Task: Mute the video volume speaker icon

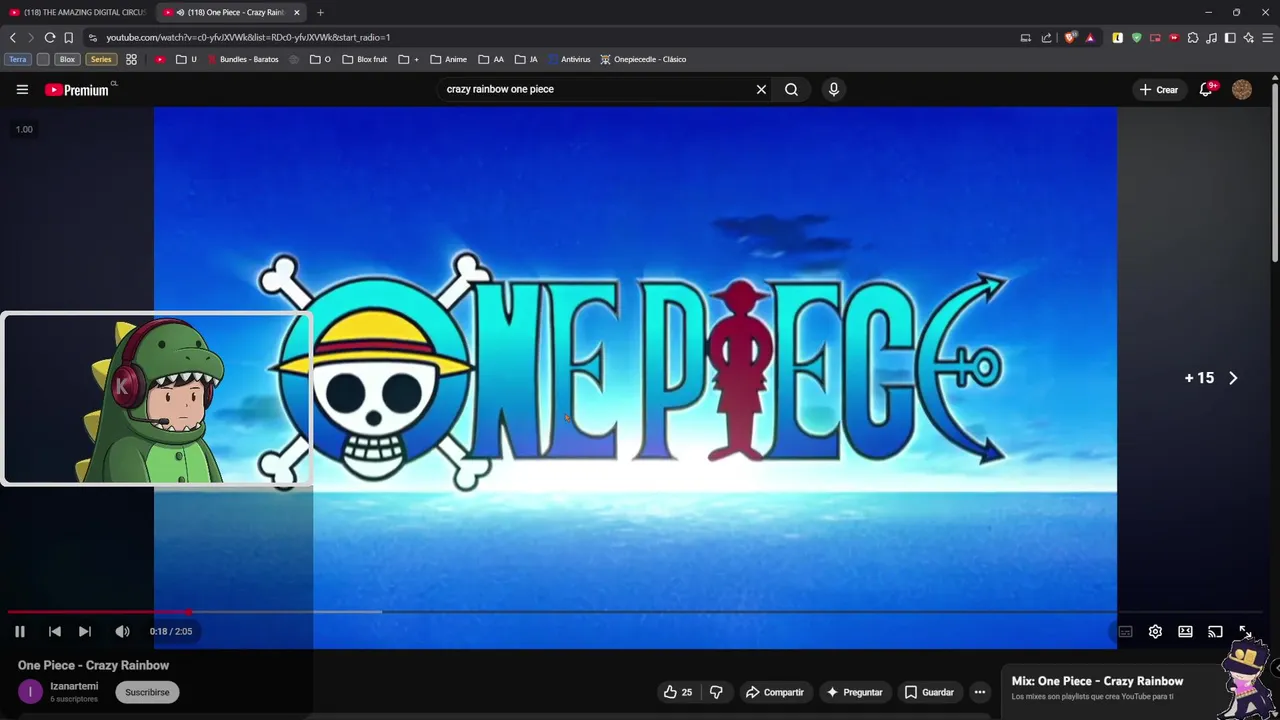Action: 122,631
